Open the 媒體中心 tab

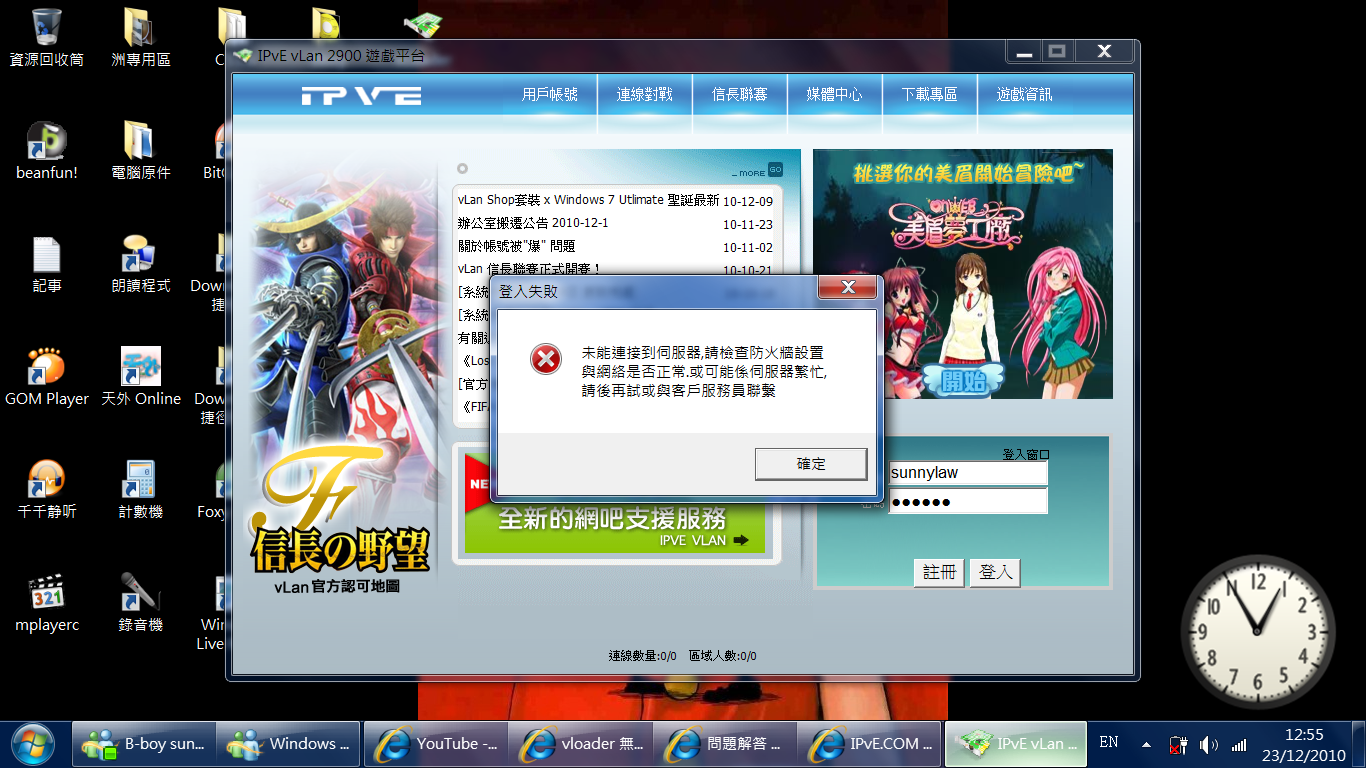835,95
